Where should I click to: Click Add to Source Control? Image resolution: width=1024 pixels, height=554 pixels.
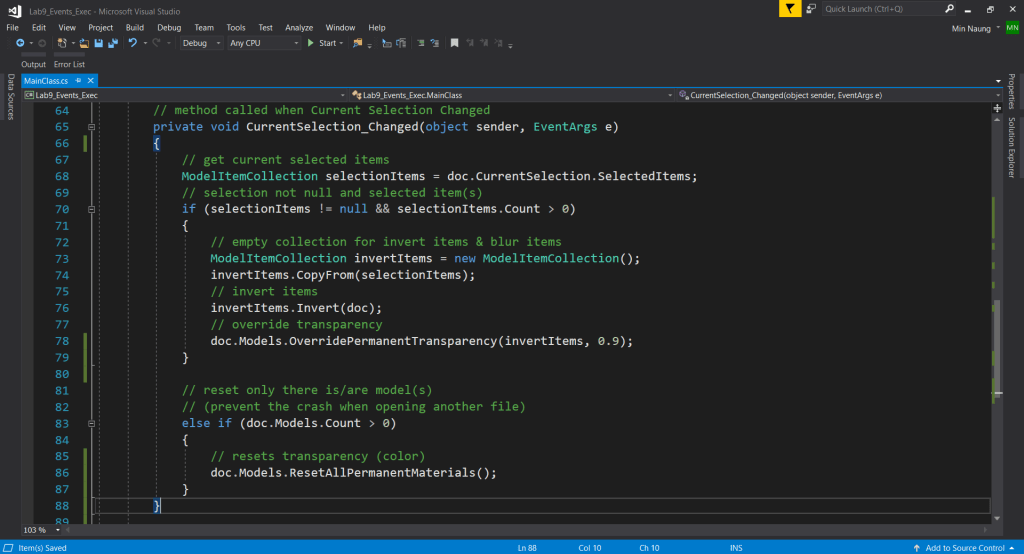pos(964,547)
